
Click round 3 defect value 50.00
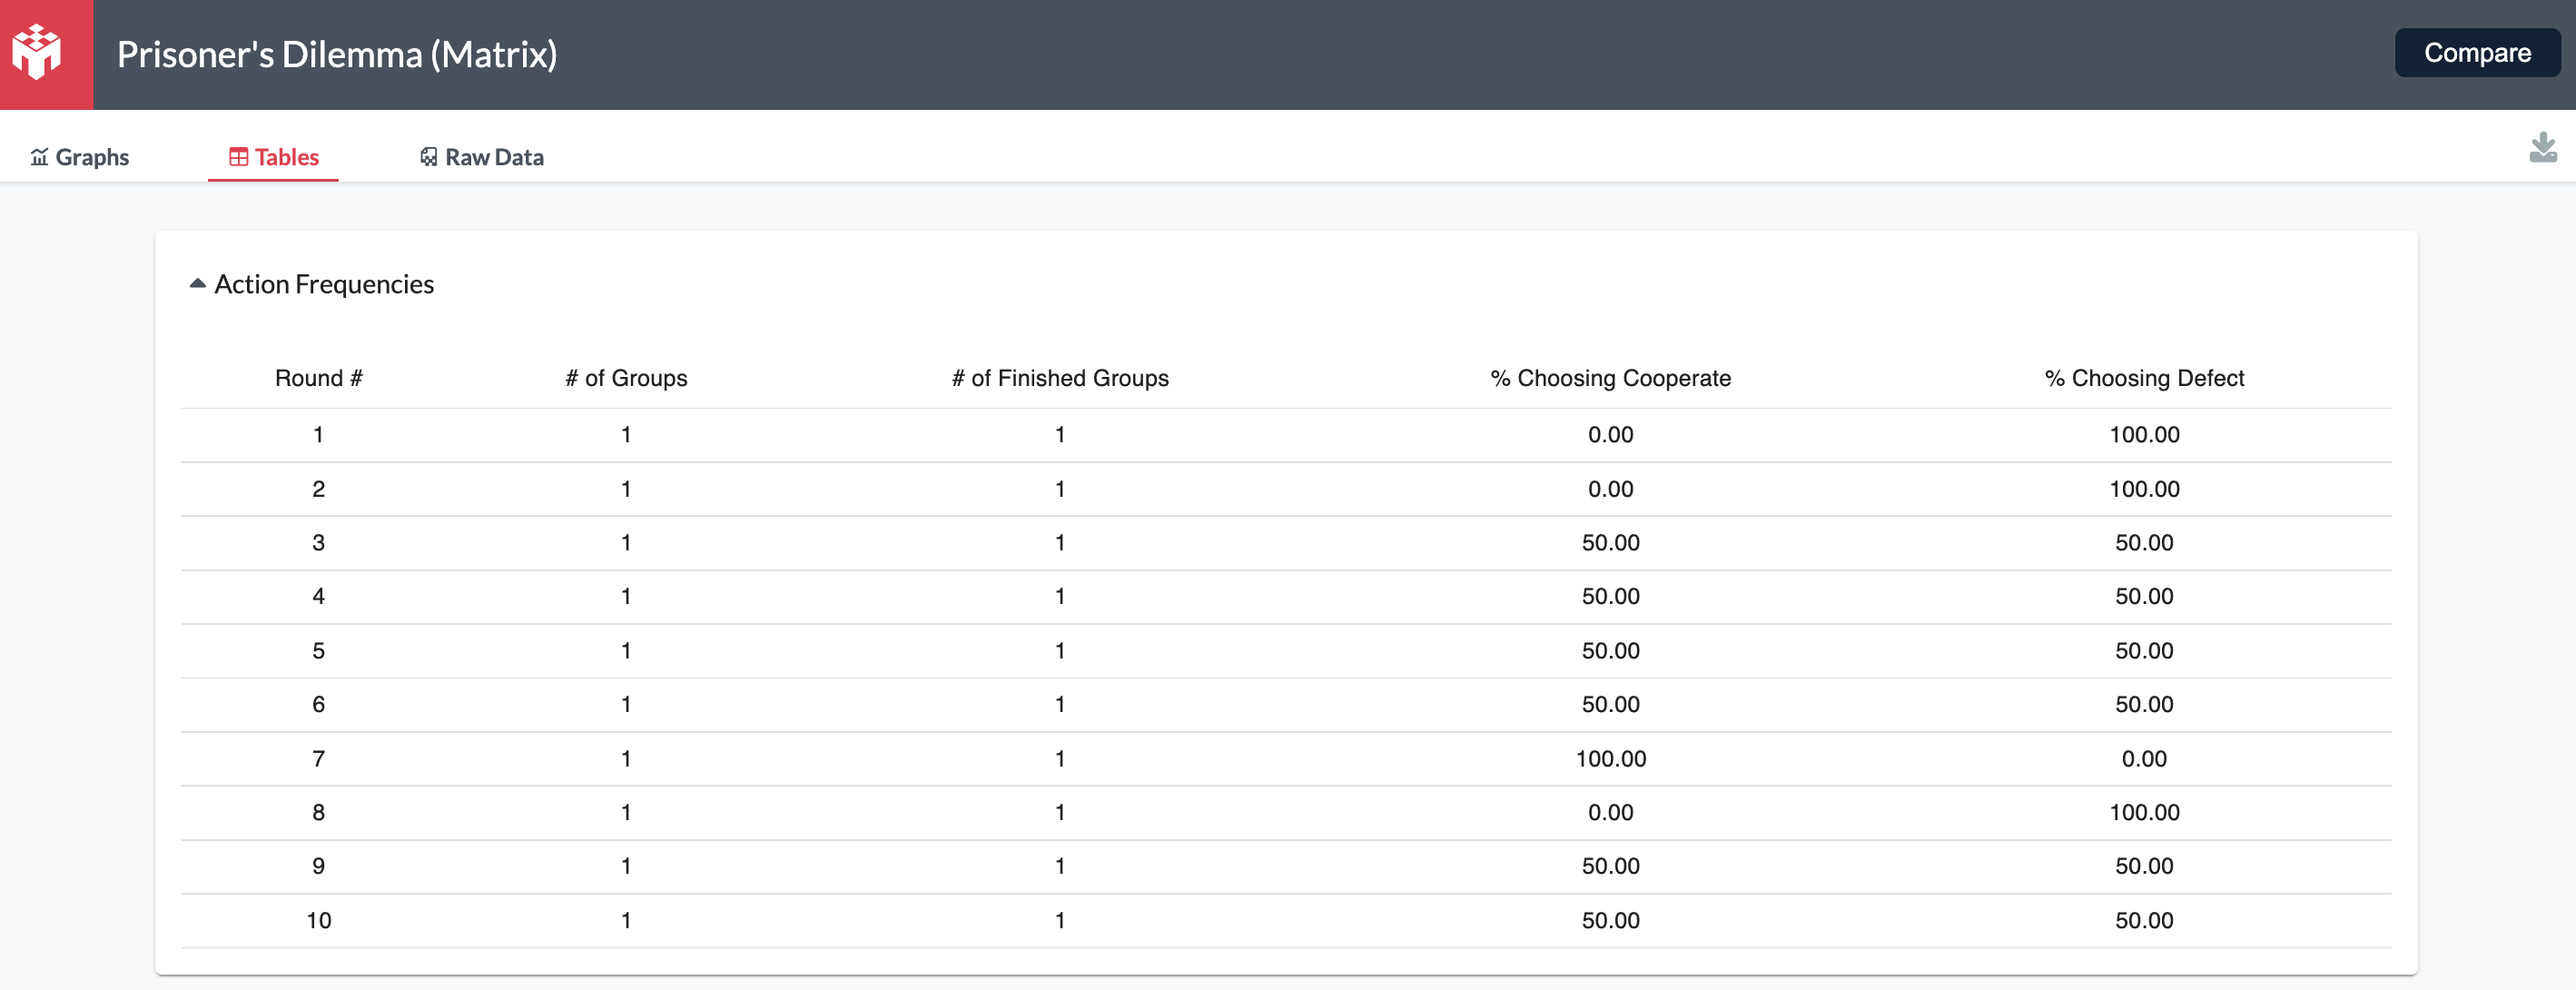pyautogui.click(x=2144, y=543)
